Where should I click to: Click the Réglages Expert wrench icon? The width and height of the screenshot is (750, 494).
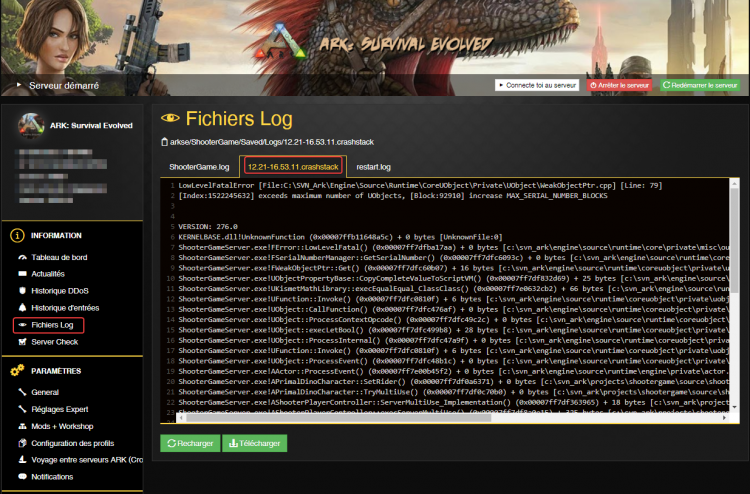coord(21,409)
